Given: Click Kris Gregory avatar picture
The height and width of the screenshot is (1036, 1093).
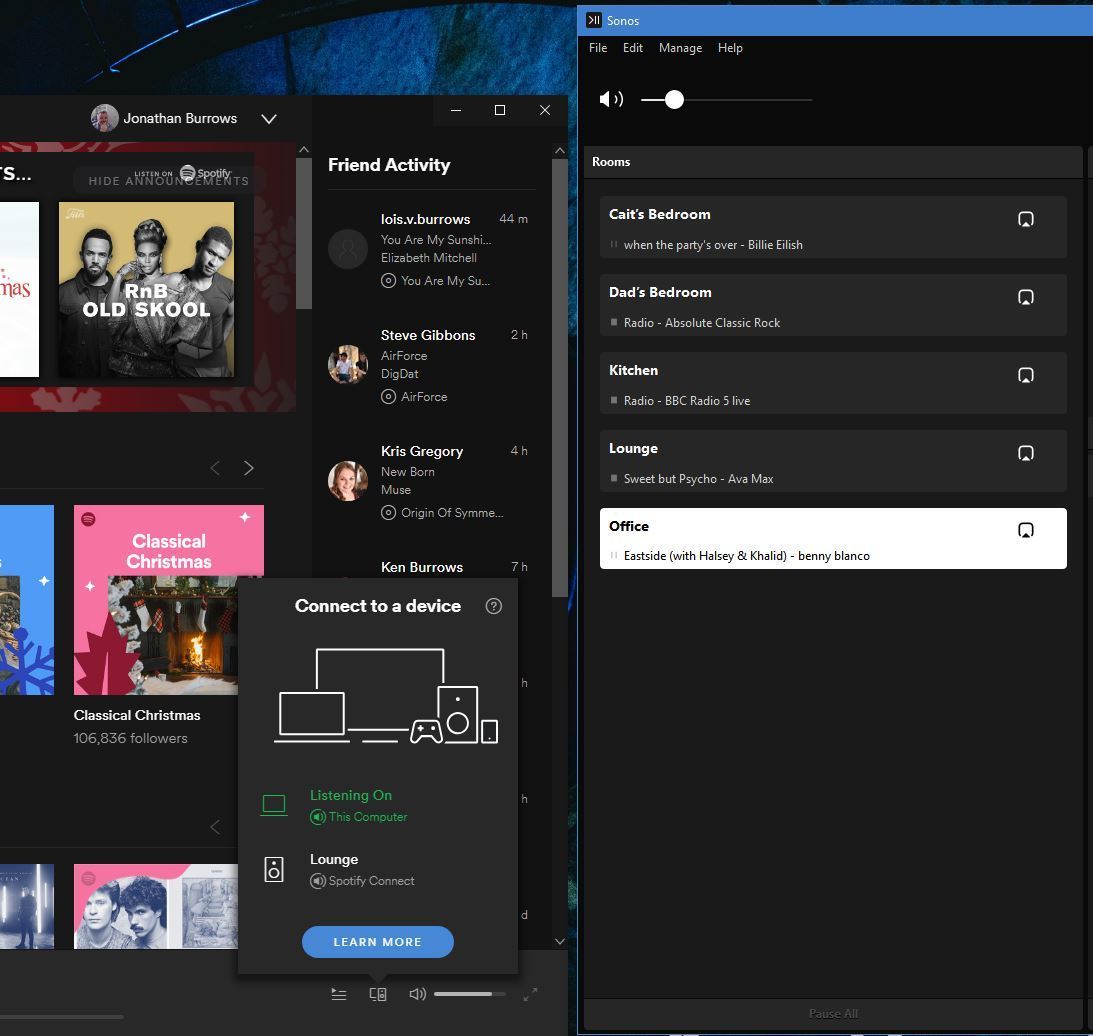Looking at the screenshot, I should coord(348,481).
